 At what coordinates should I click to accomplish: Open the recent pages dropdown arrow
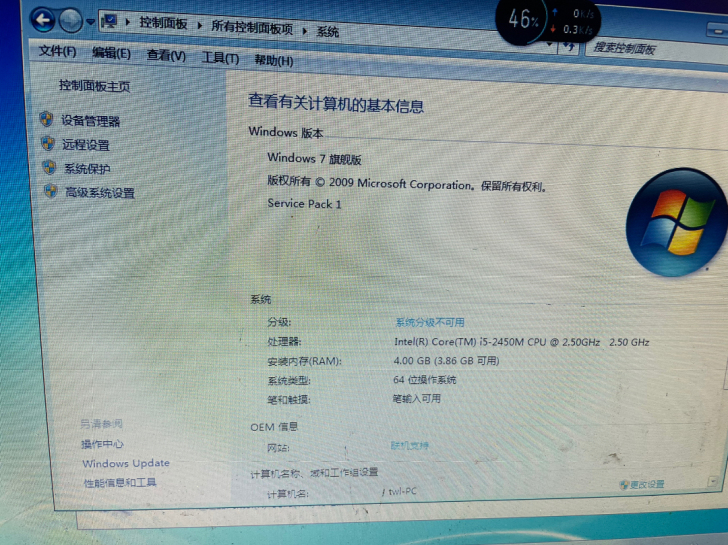coord(91,22)
